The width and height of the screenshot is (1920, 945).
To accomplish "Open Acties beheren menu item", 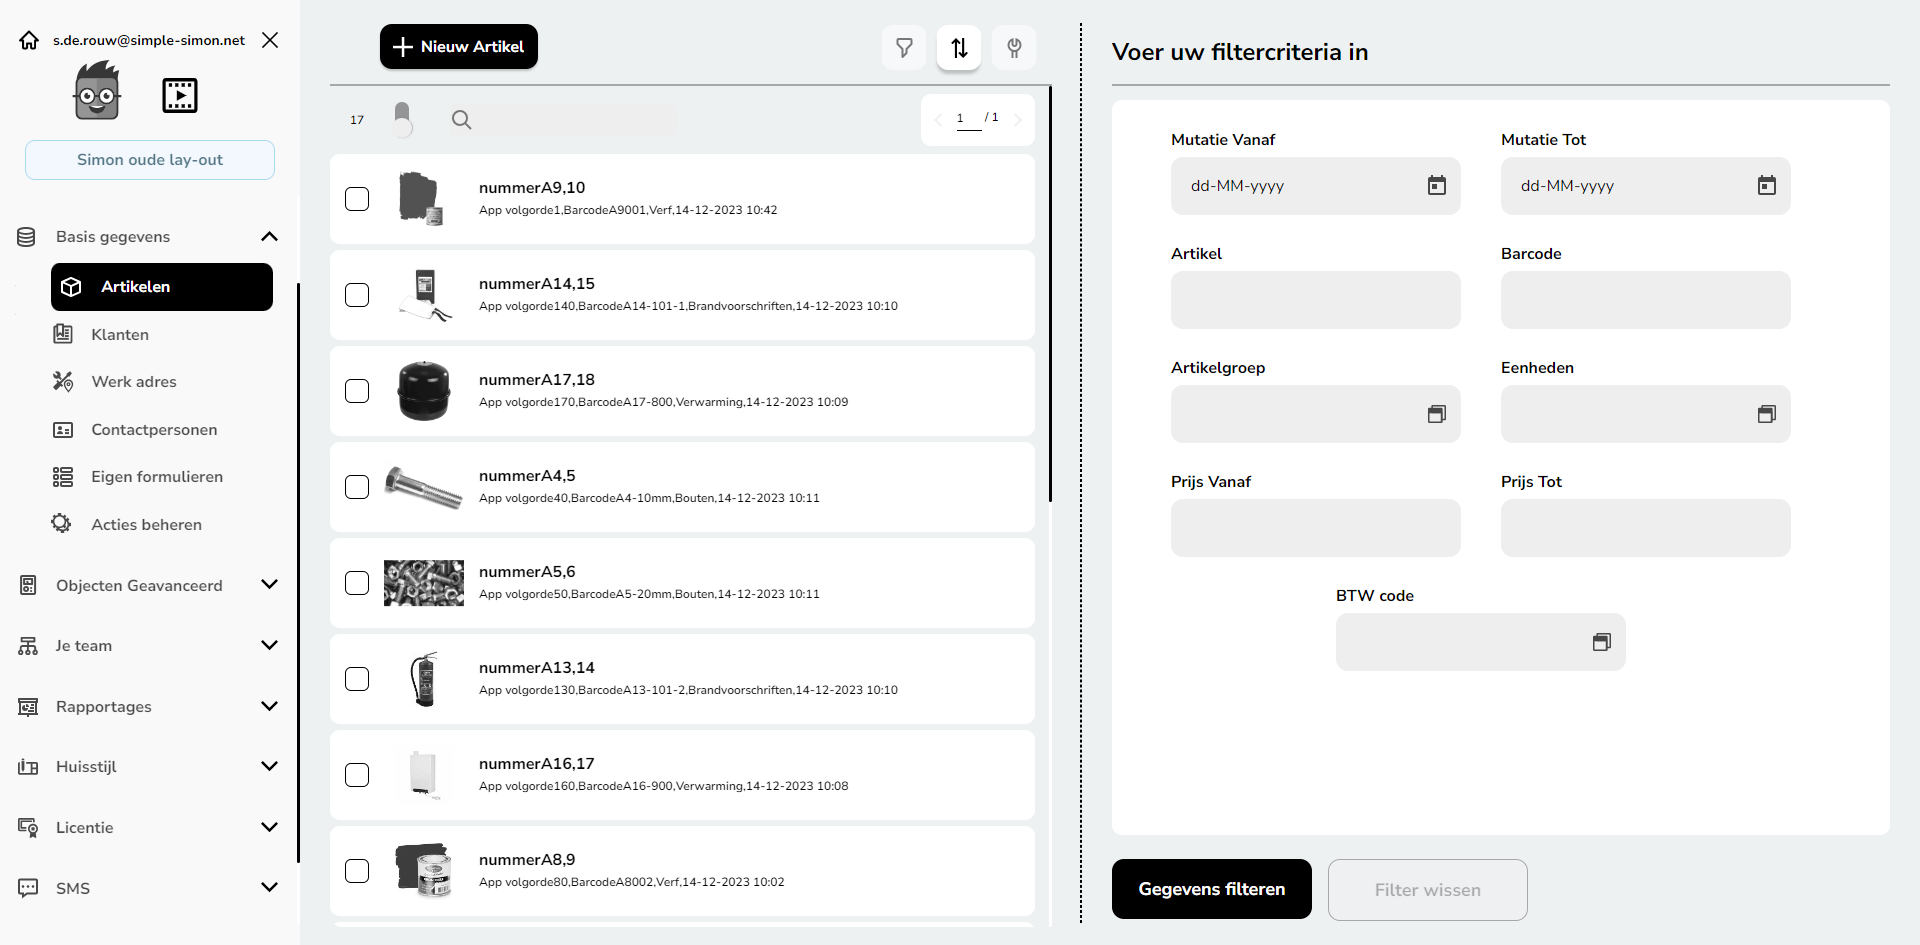I will tap(146, 524).
